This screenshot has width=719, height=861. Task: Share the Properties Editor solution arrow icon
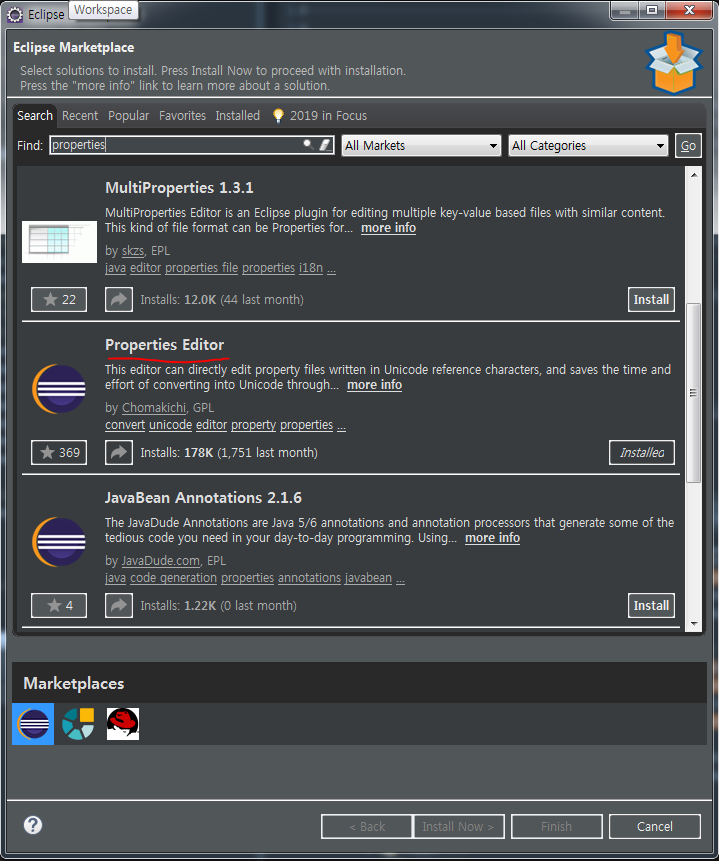point(119,452)
